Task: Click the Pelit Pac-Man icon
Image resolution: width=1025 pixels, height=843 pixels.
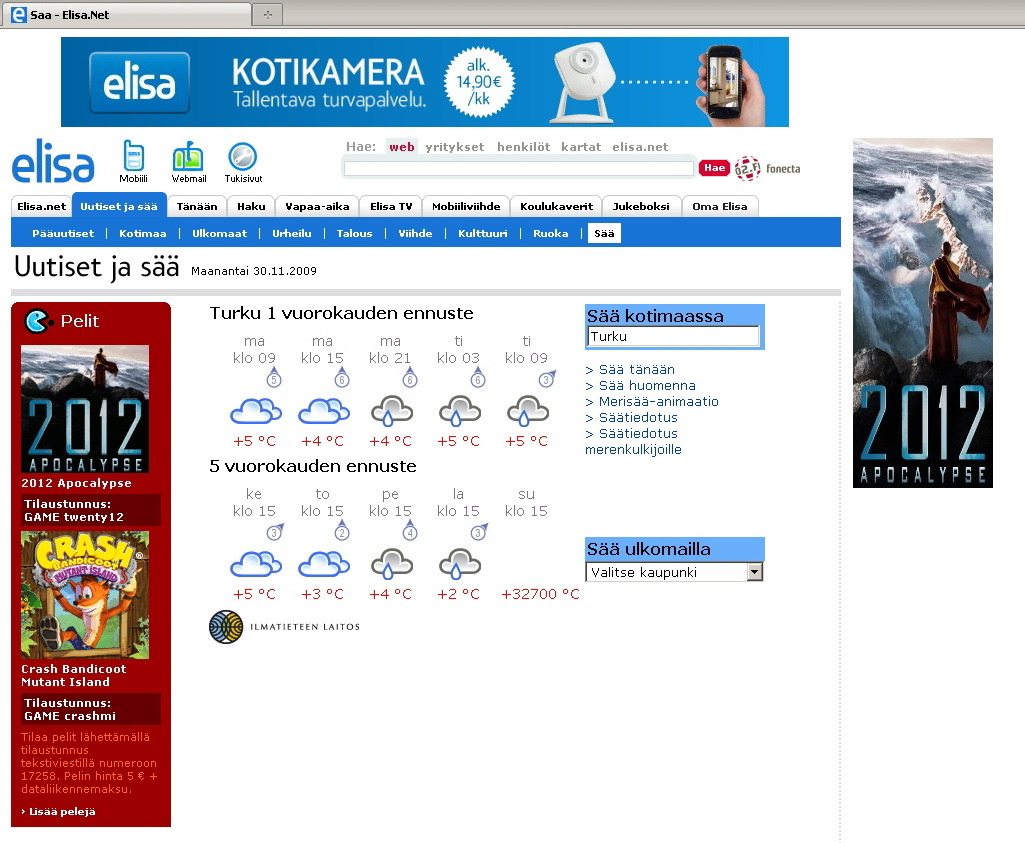Action: pyautogui.click(x=37, y=321)
